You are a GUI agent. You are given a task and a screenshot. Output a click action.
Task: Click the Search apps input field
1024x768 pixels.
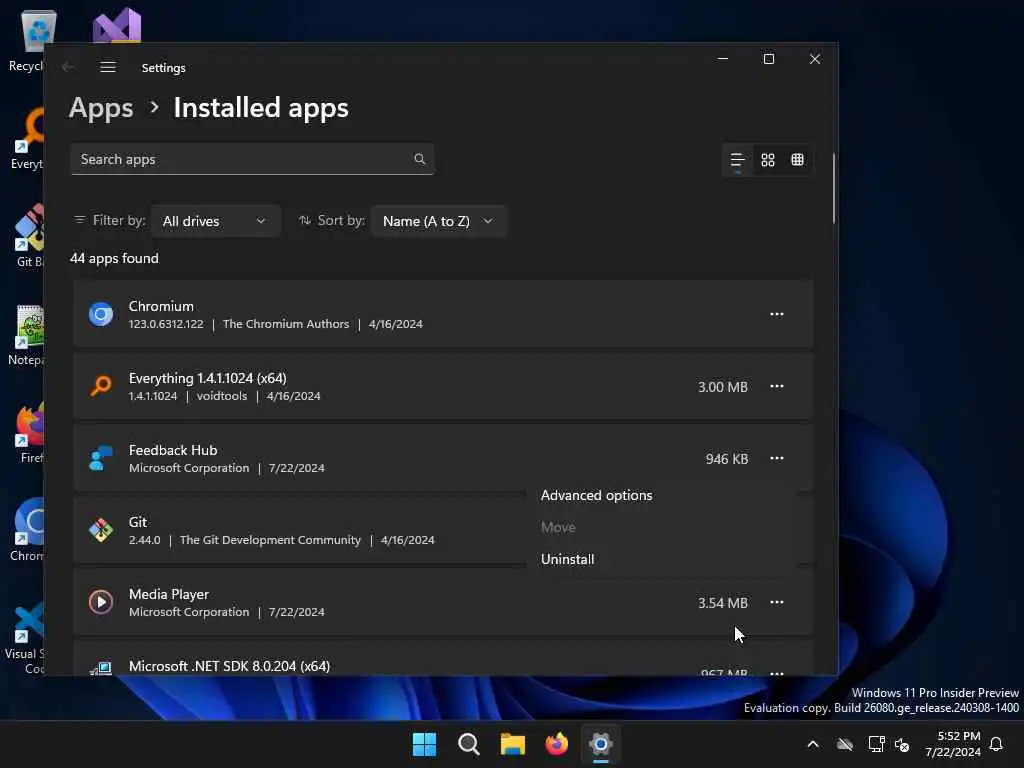pos(252,159)
